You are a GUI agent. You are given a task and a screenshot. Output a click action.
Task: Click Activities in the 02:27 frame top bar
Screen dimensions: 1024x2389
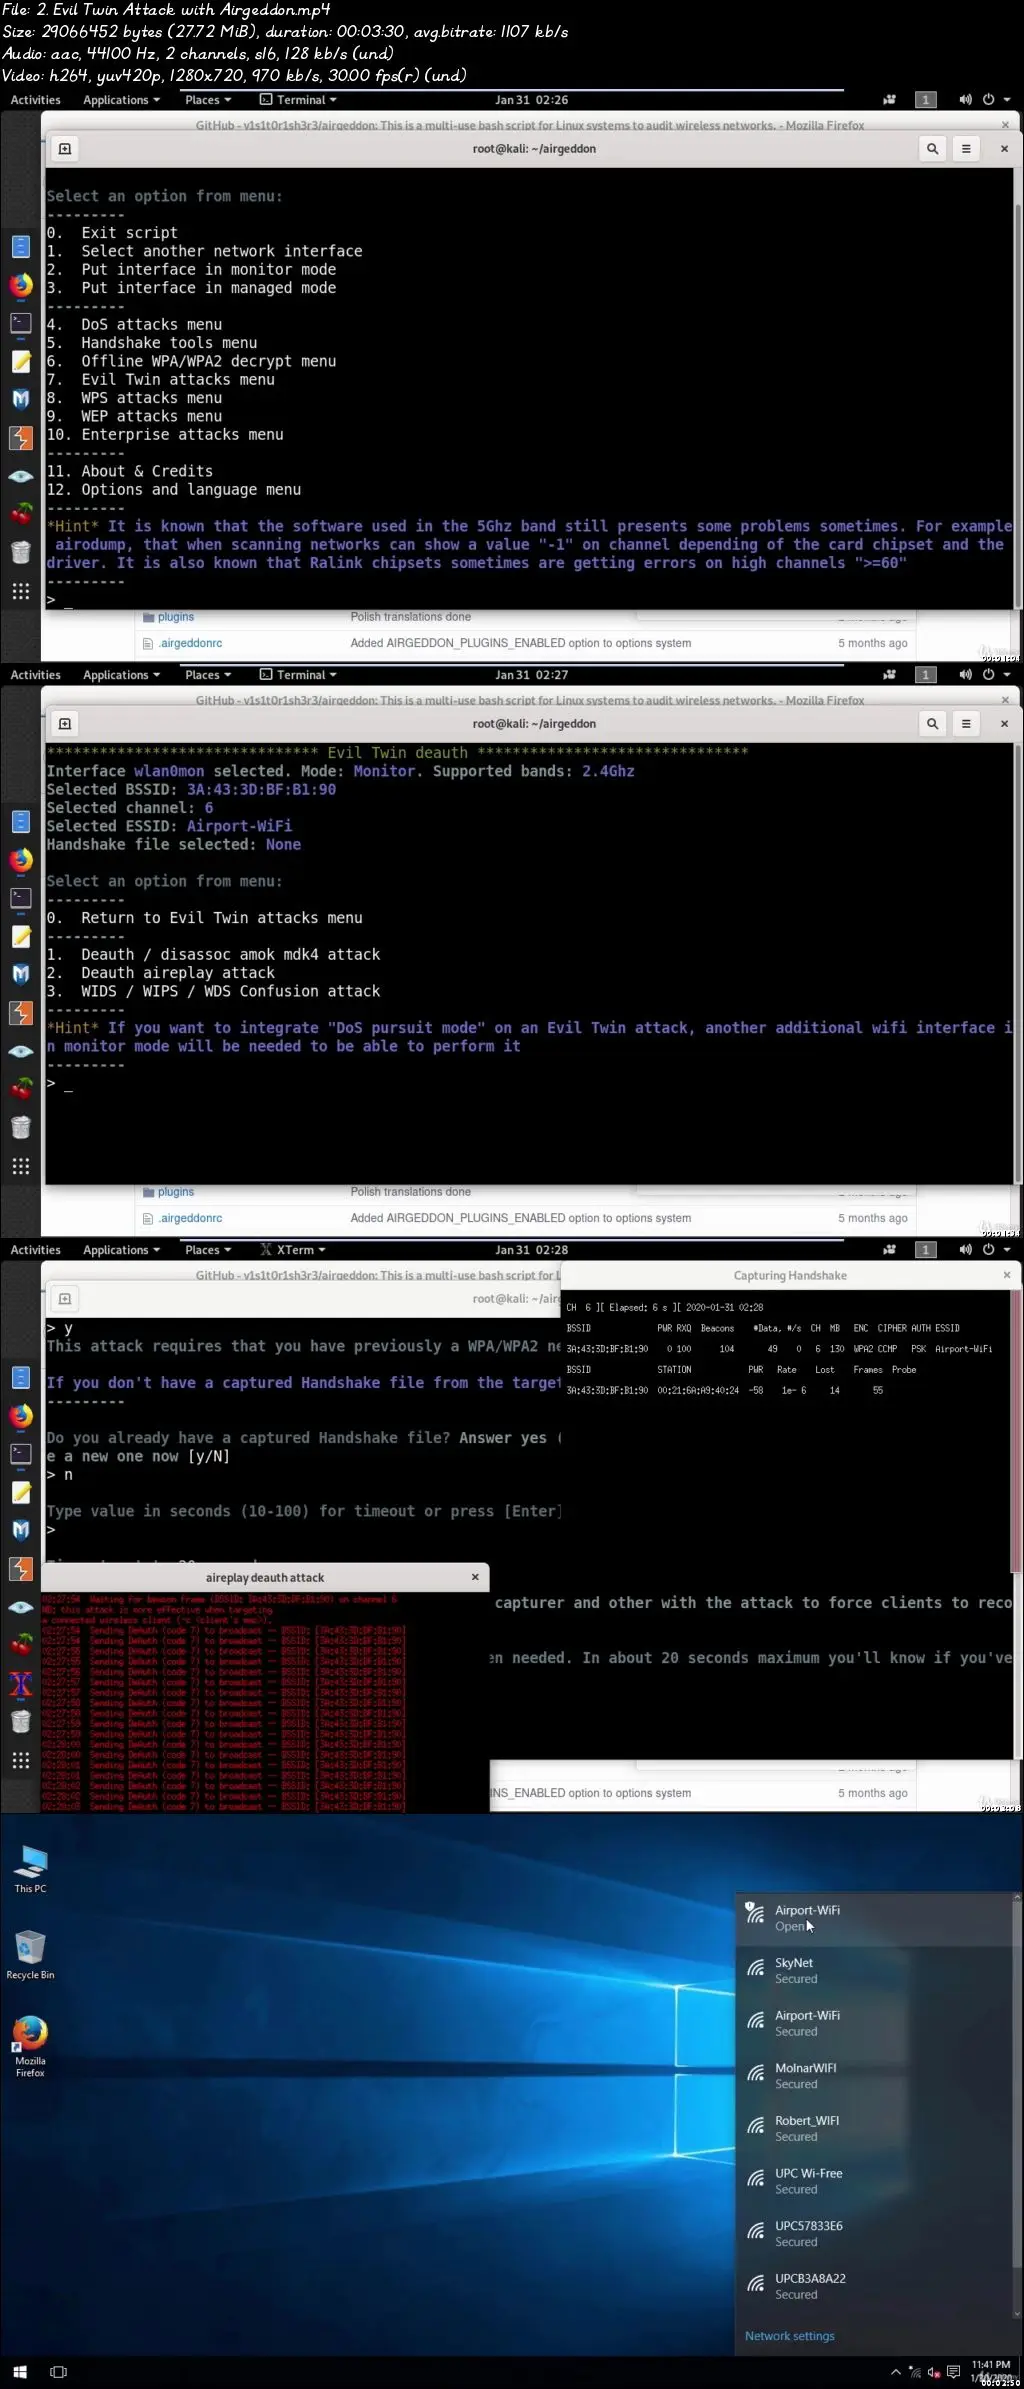click(35, 675)
